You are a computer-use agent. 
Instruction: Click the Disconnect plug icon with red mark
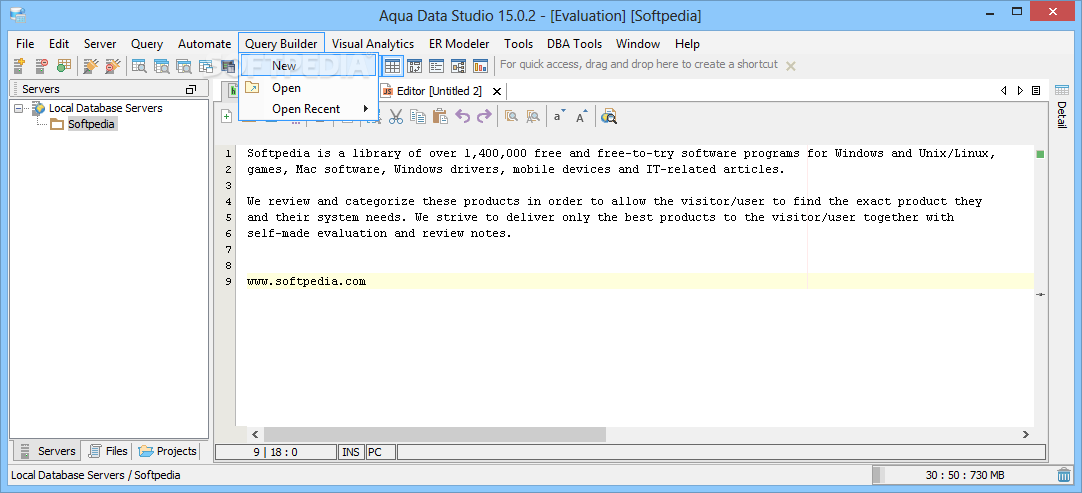[x=112, y=66]
